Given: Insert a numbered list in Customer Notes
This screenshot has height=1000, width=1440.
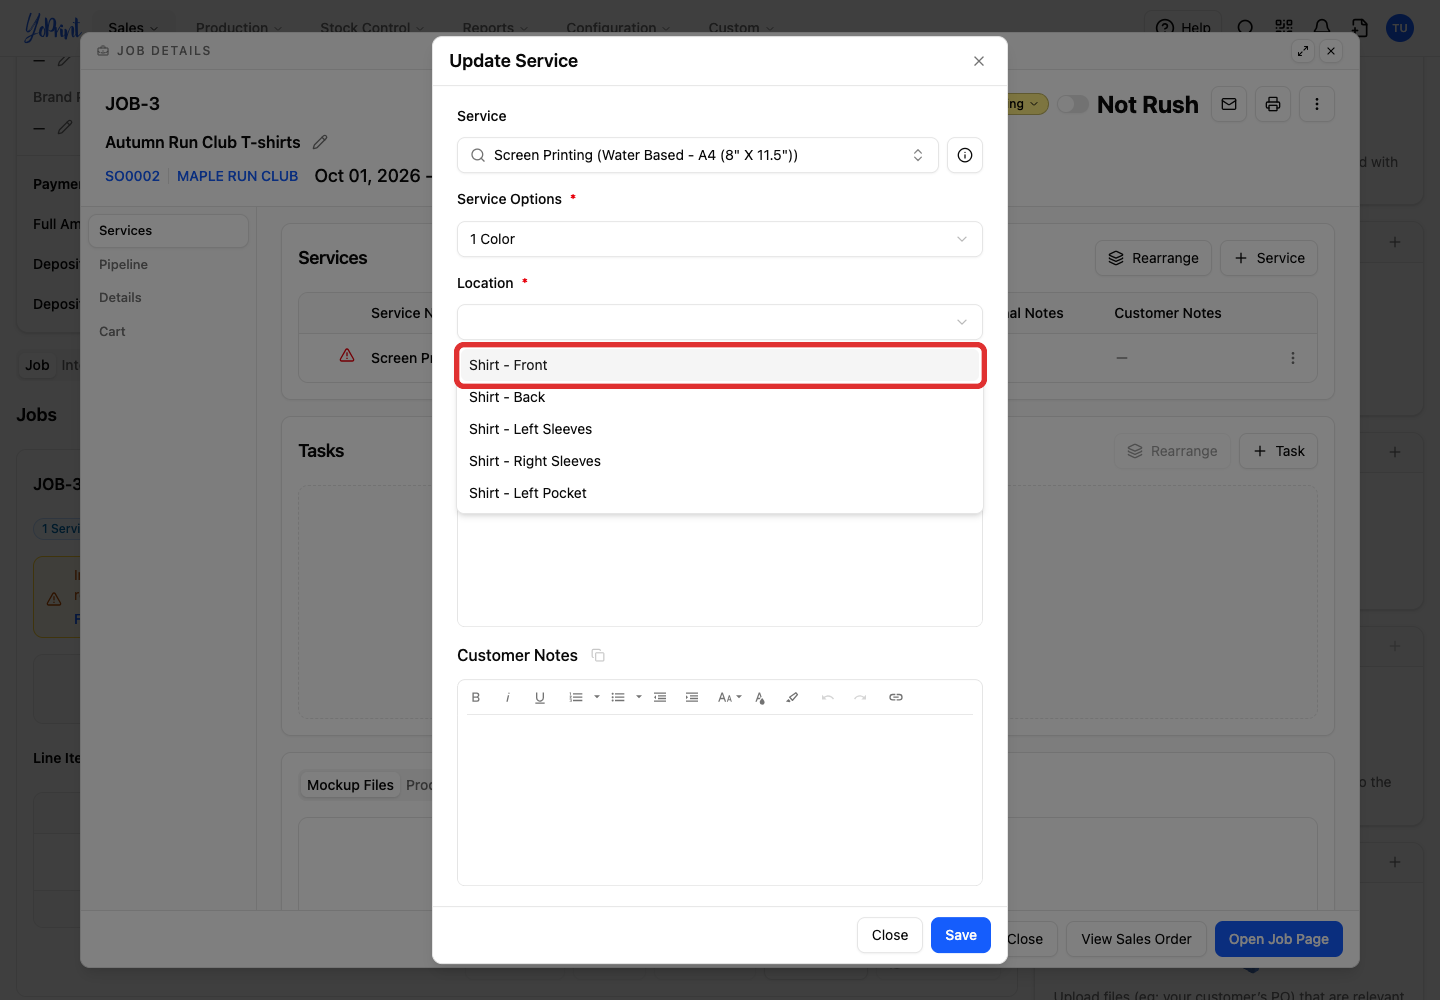Looking at the screenshot, I should pos(576,697).
